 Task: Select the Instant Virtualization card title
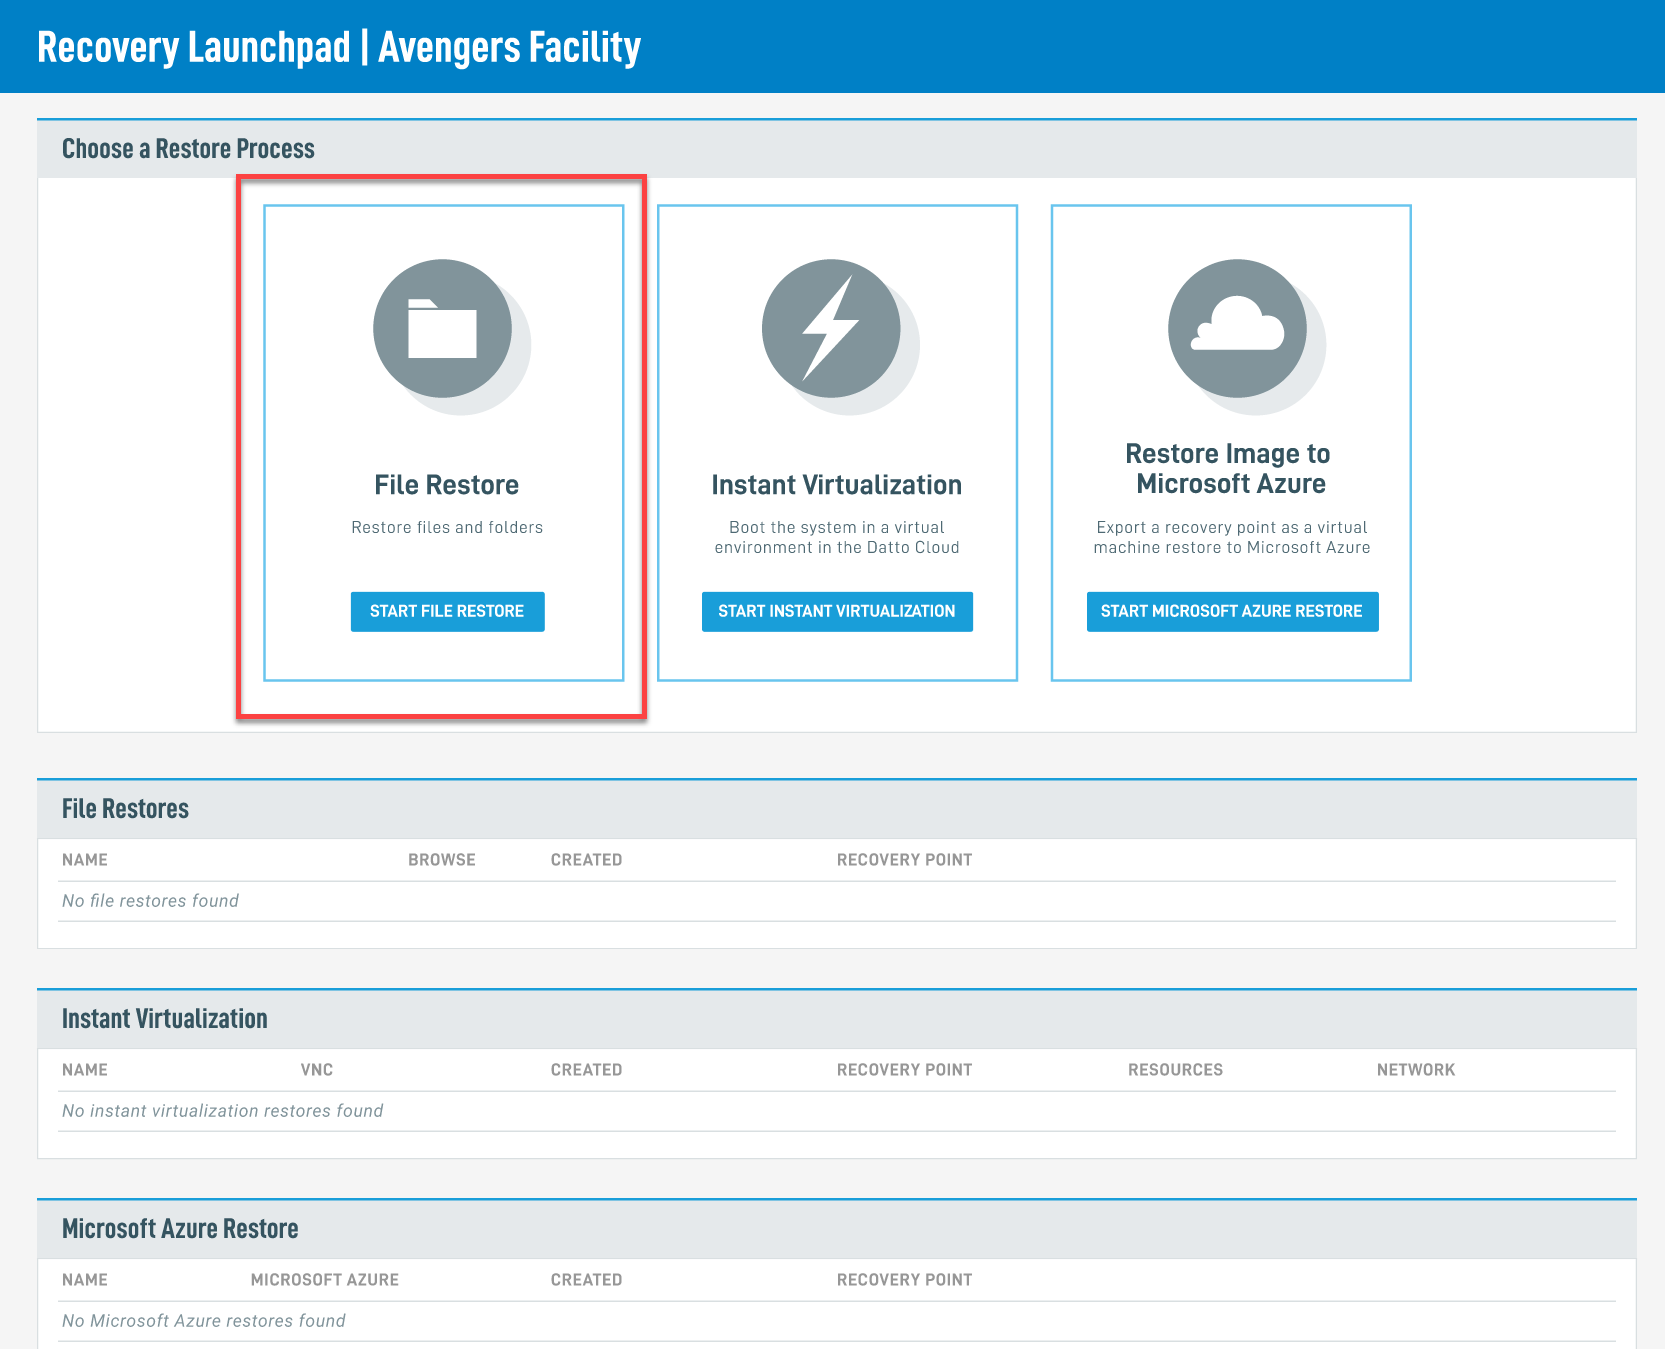pos(836,485)
